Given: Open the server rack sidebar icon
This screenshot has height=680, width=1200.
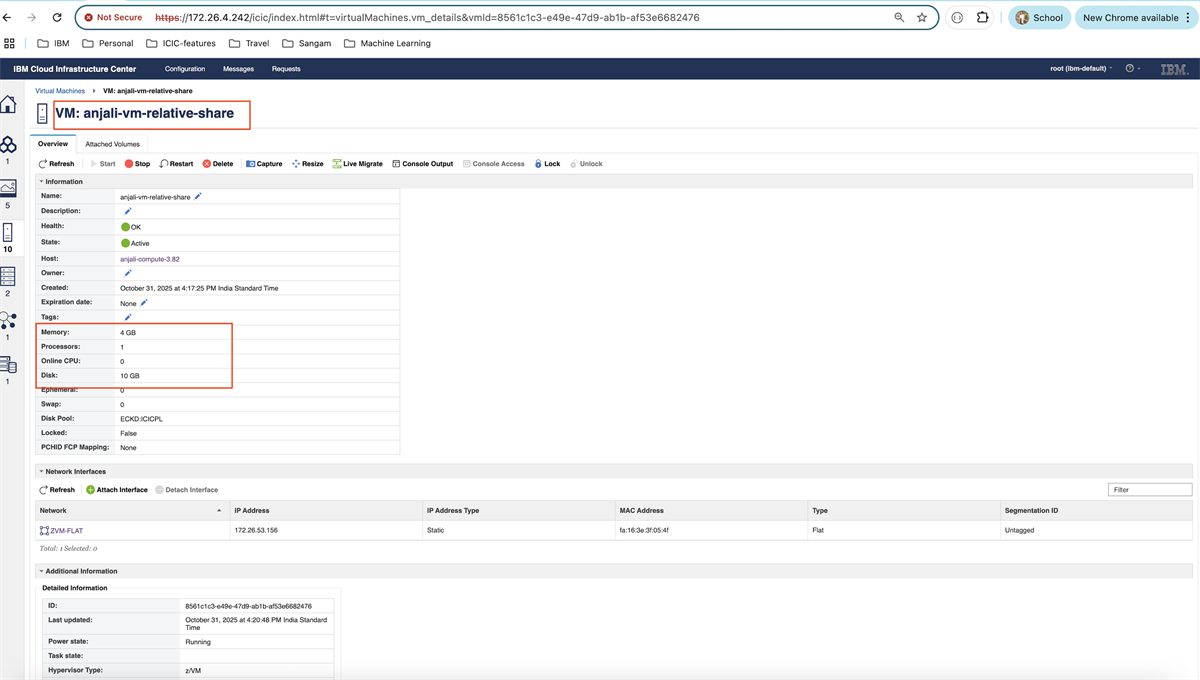Looking at the screenshot, I should 8,277.
